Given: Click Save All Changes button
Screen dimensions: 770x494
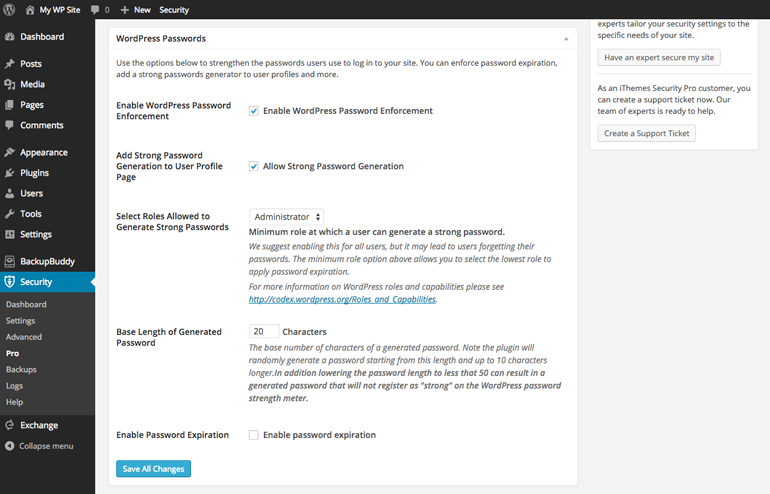Looking at the screenshot, I should point(153,469).
